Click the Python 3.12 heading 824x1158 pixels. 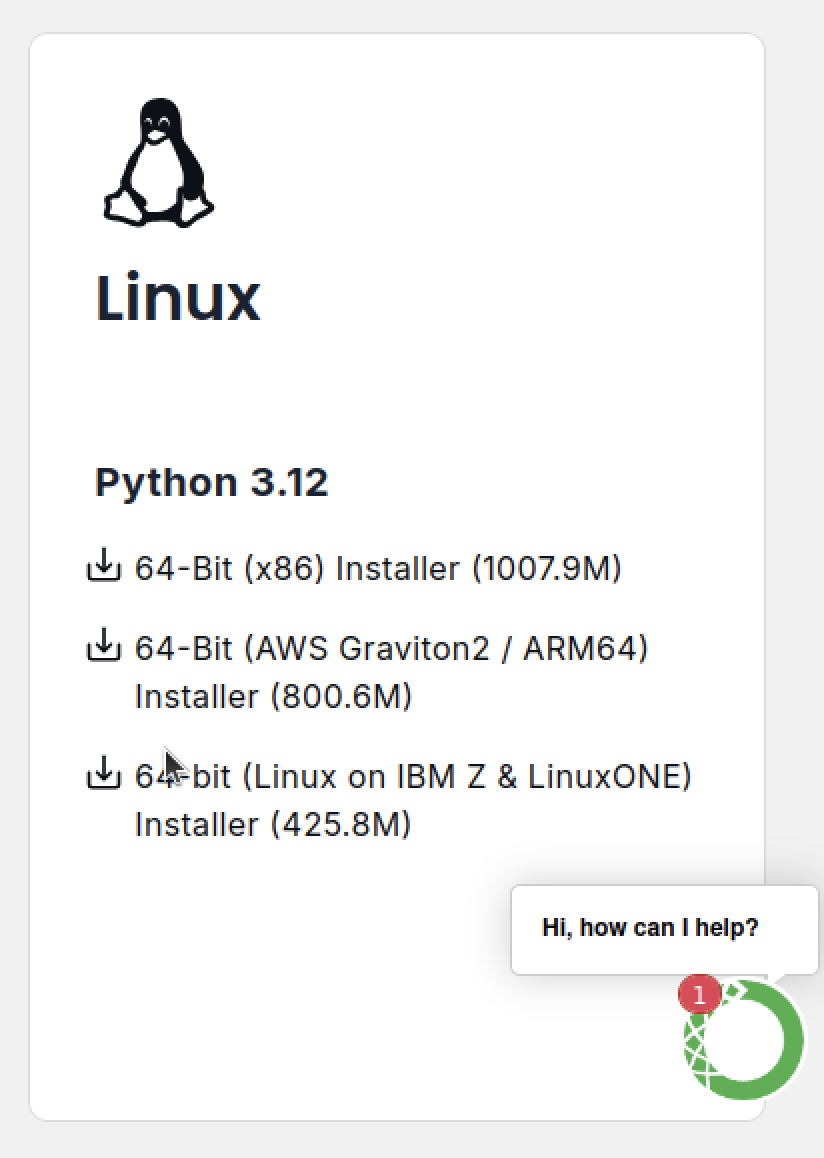pos(211,483)
